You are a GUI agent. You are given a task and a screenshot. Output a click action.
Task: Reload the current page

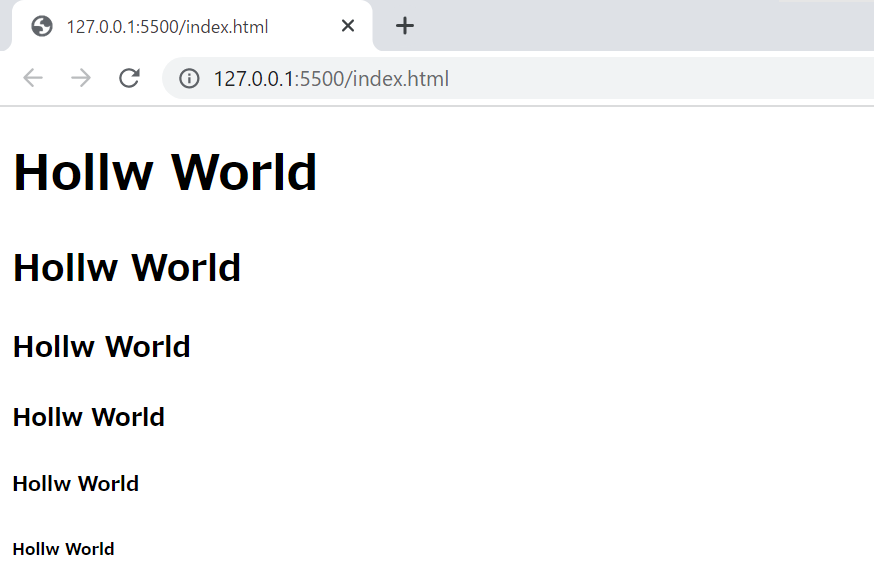click(129, 78)
